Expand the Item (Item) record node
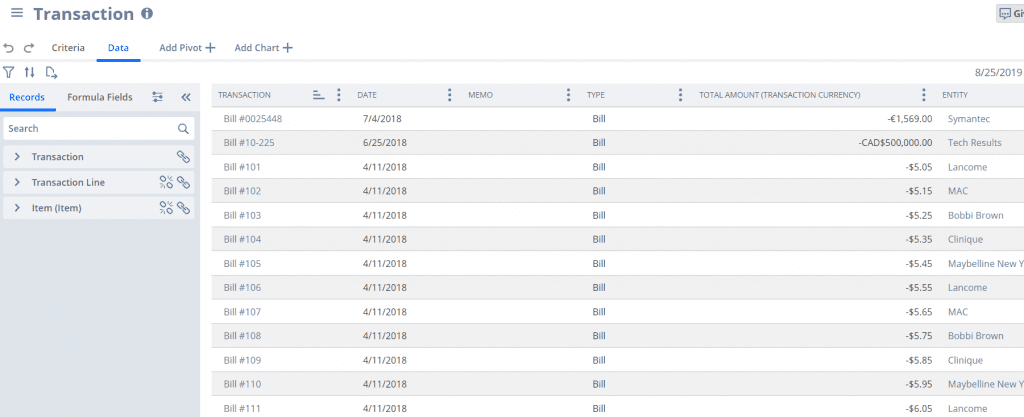 point(17,208)
